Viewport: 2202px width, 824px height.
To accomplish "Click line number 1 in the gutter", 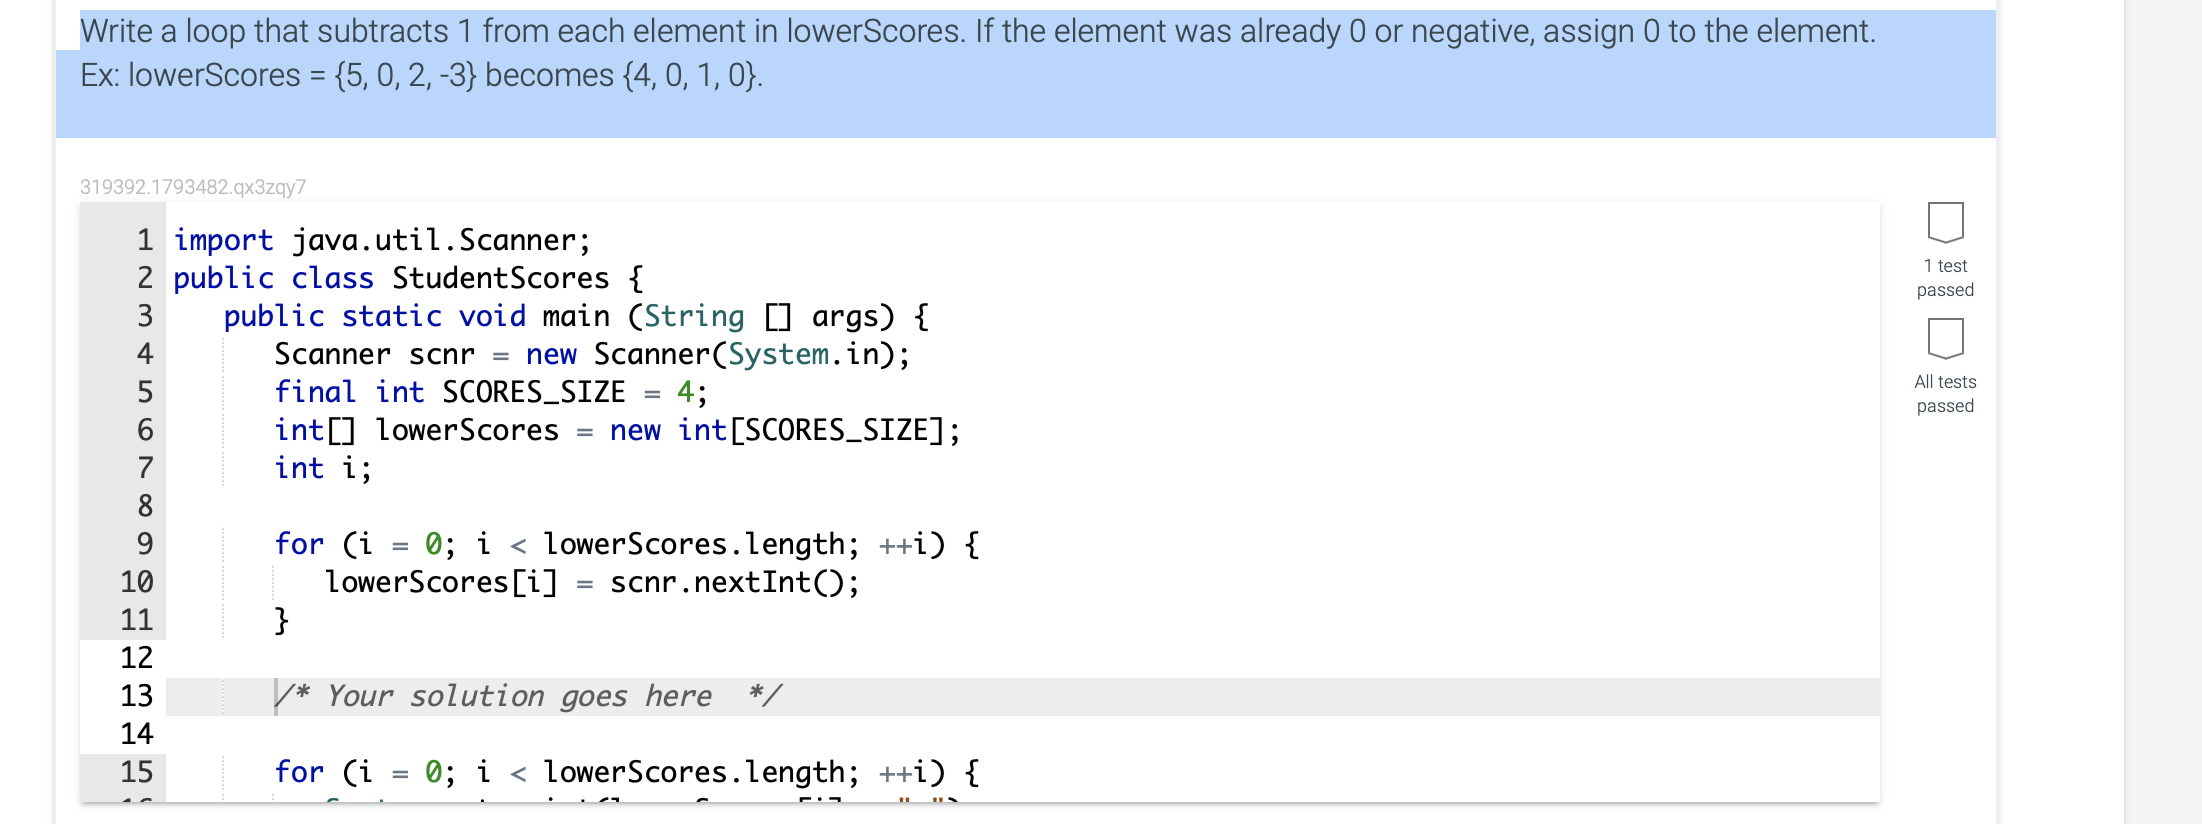I will [x=143, y=239].
